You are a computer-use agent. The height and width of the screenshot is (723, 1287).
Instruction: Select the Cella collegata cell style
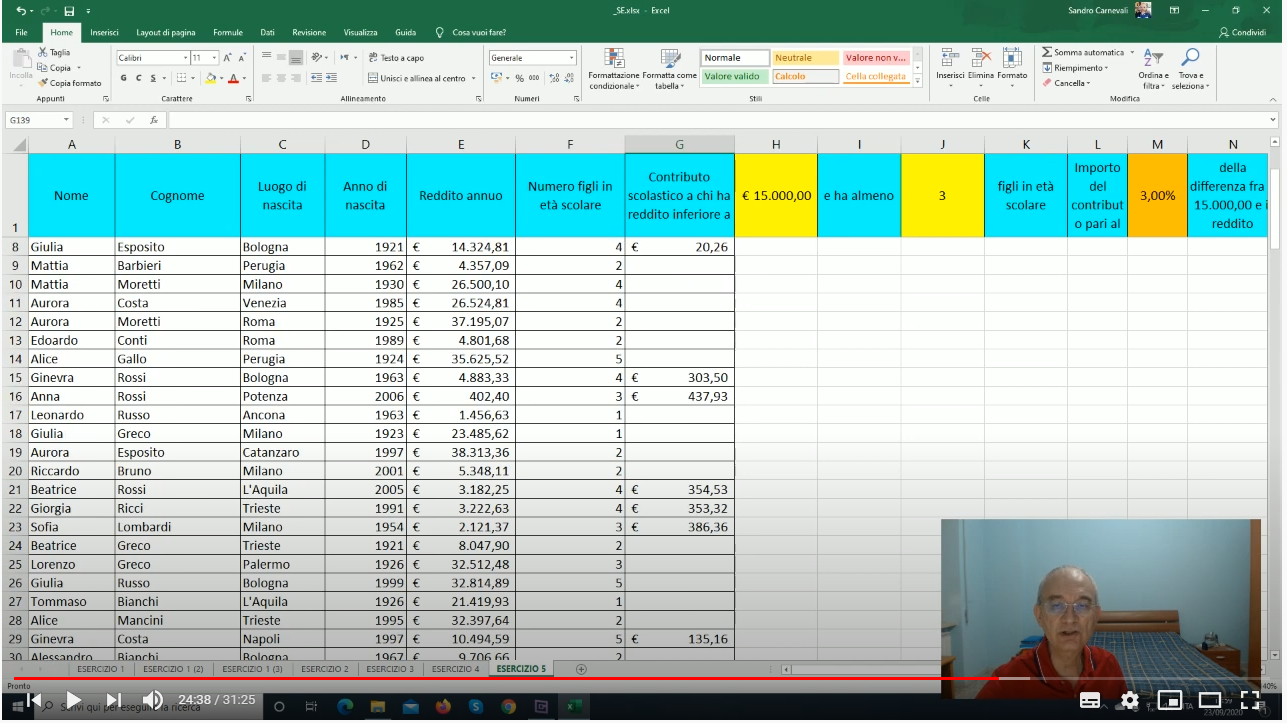[x=876, y=76]
